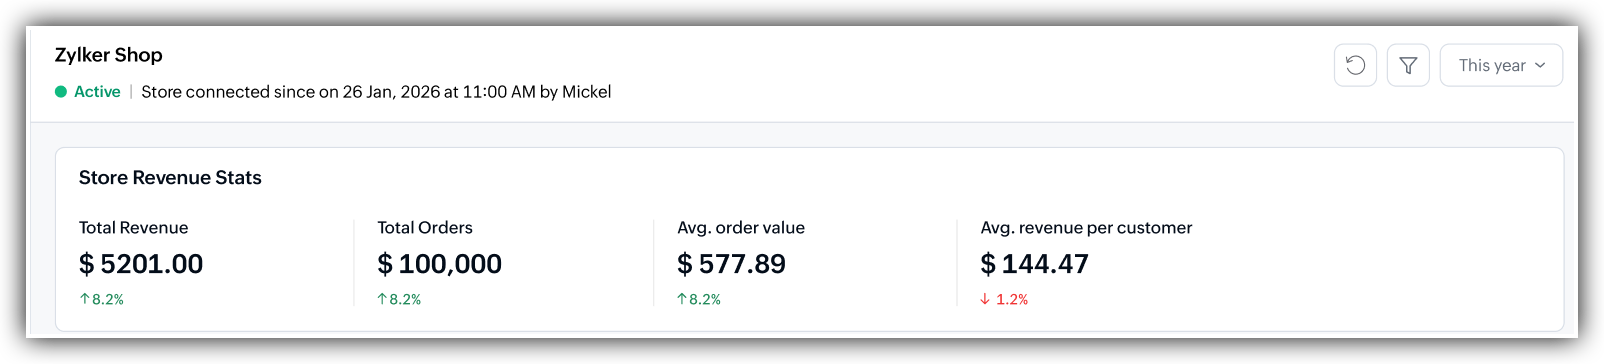Select the Active status label
1604x364 pixels.
[97, 92]
